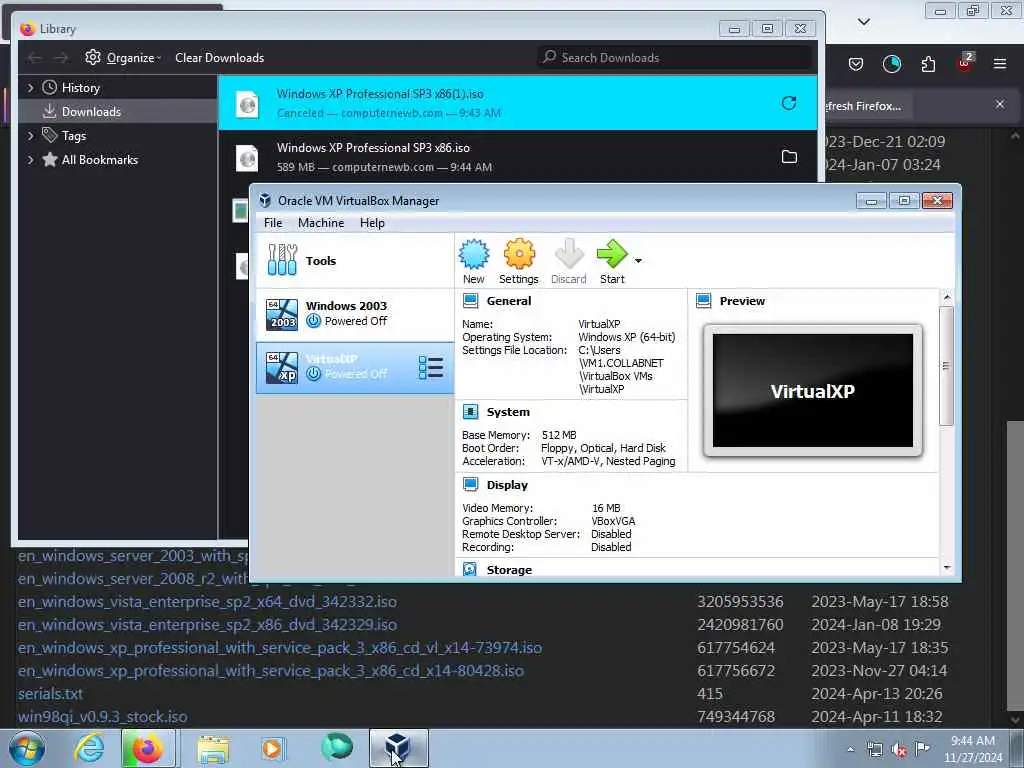This screenshot has height=768, width=1024.
Task: Launch Internet Explorer from taskbar
Action: [89, 748]
